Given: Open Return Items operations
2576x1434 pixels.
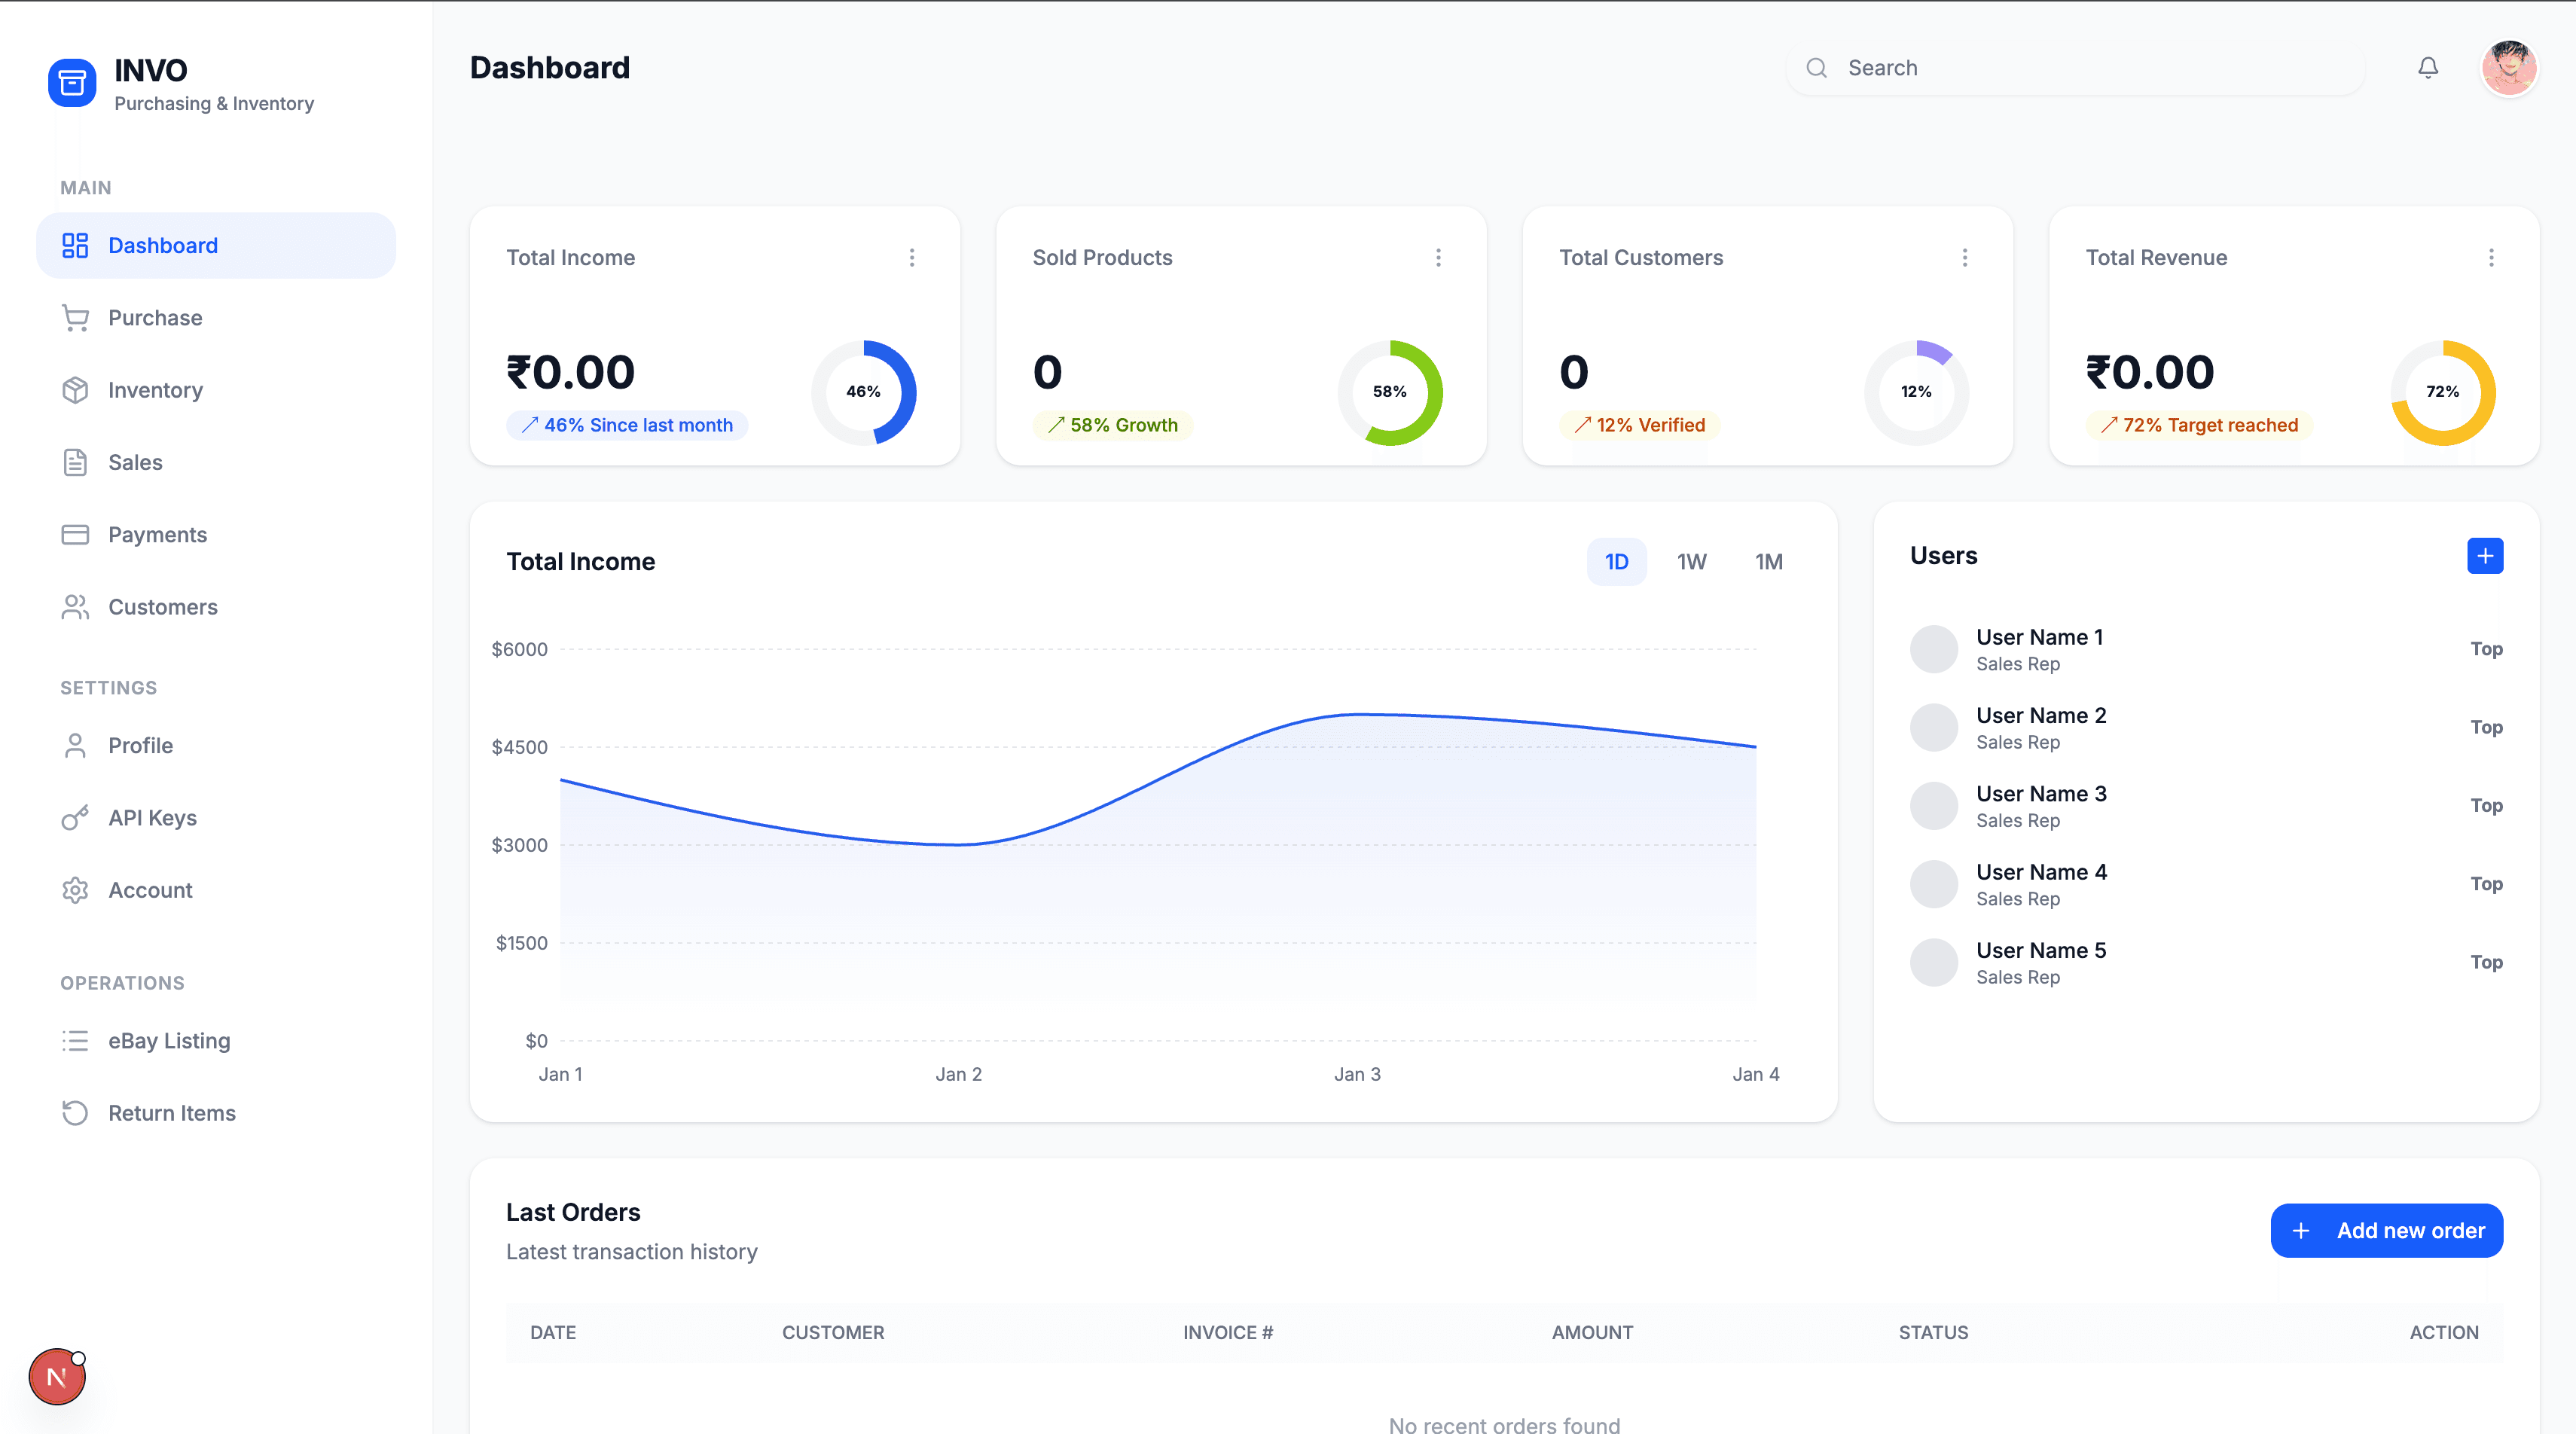Looking at the screenshot, I should coord(216,1113).
